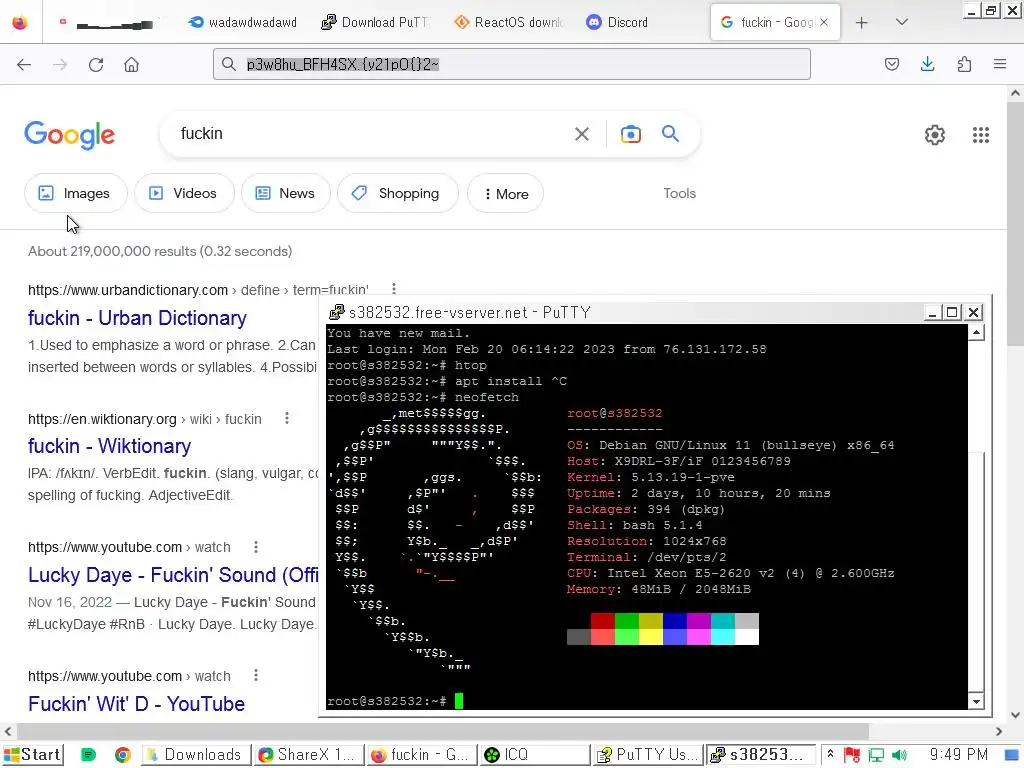The width and height of the screenshot is (1024, 768).
Task: Select the Images search filter
Action: tap(75, 193)
